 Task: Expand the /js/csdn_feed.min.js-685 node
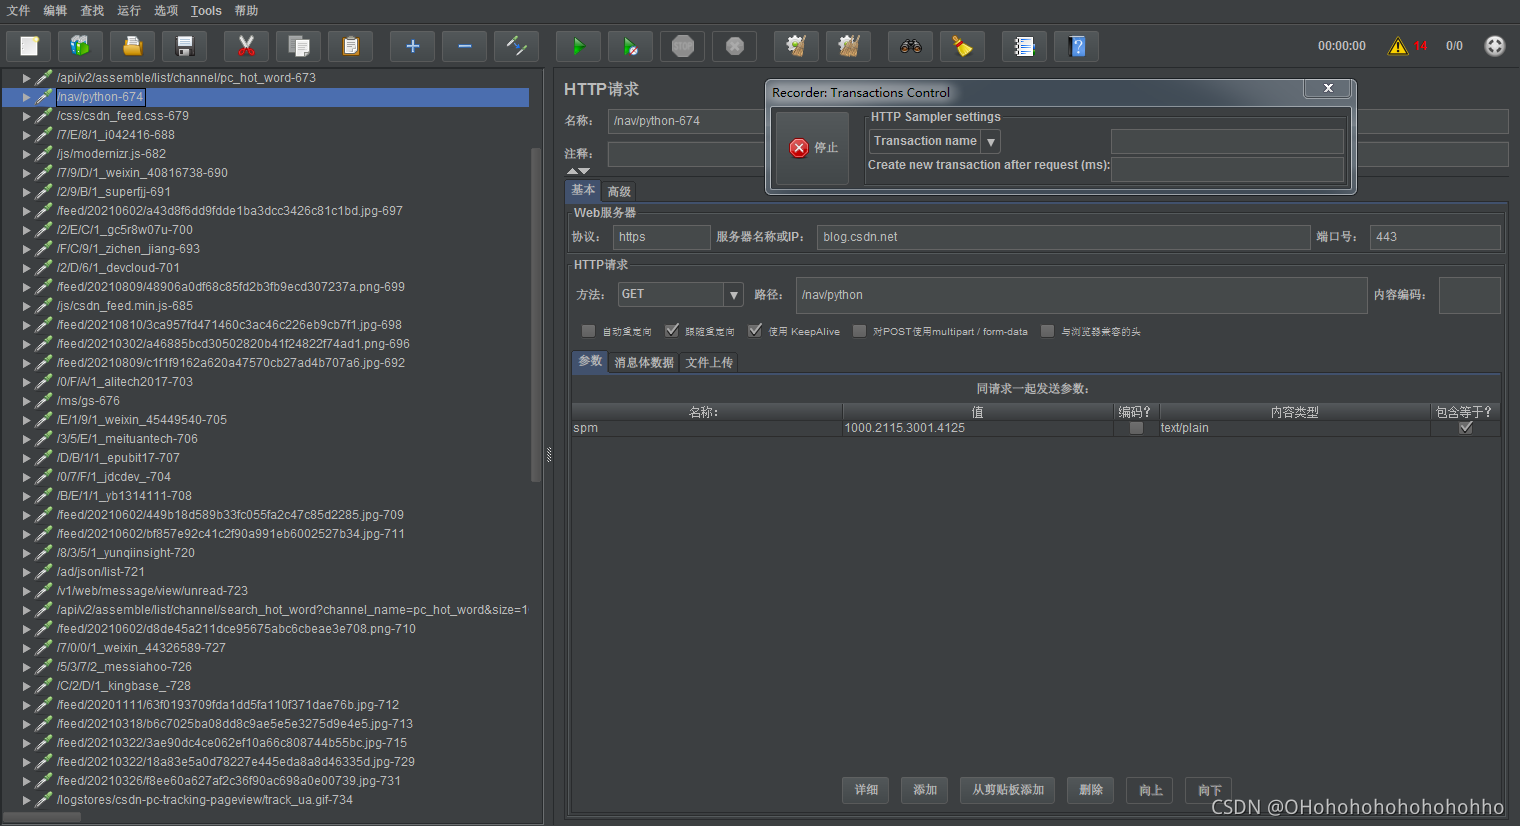point(27,306)
